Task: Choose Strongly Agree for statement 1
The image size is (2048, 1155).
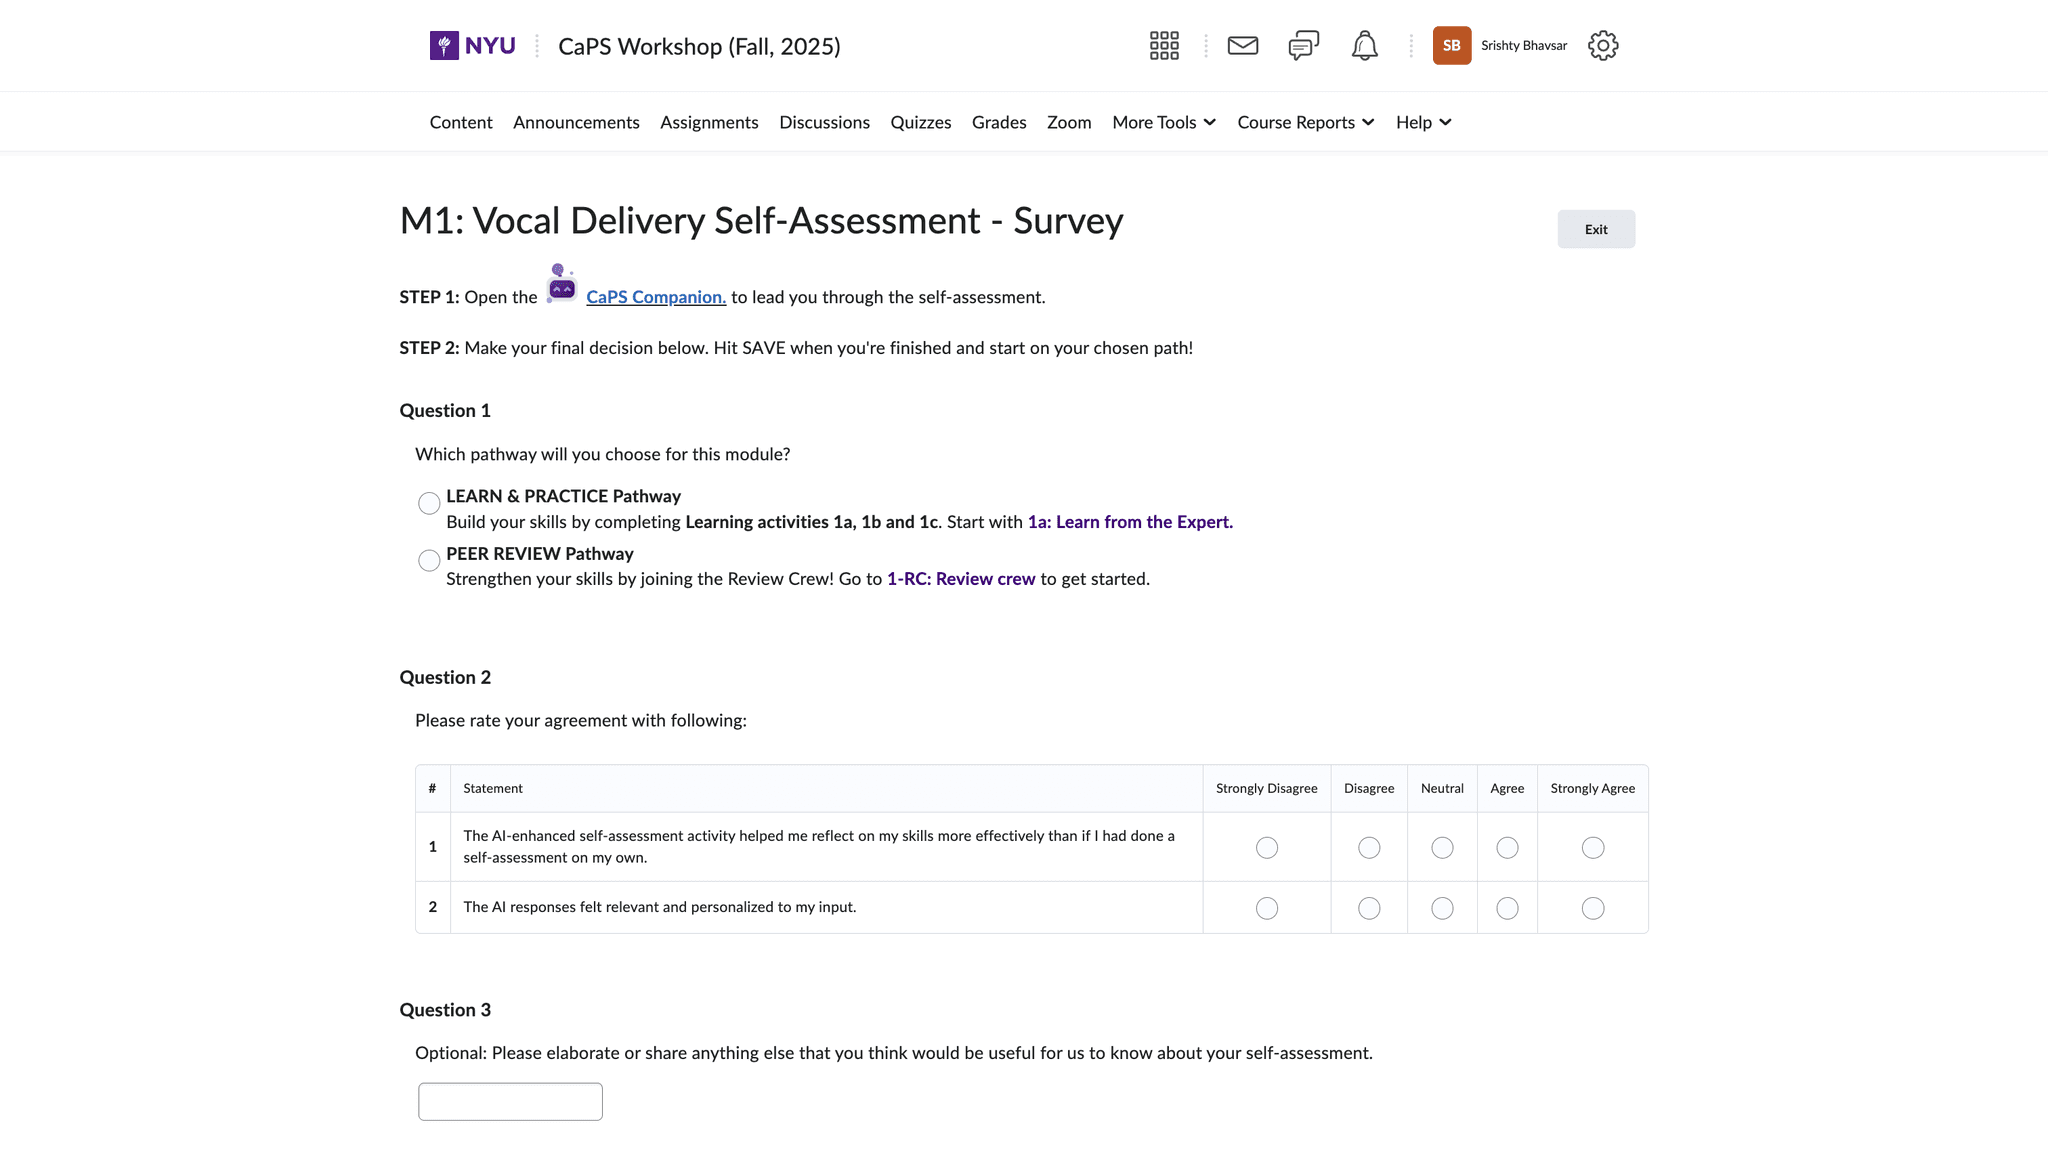Action: click(x=1593, y=848)
